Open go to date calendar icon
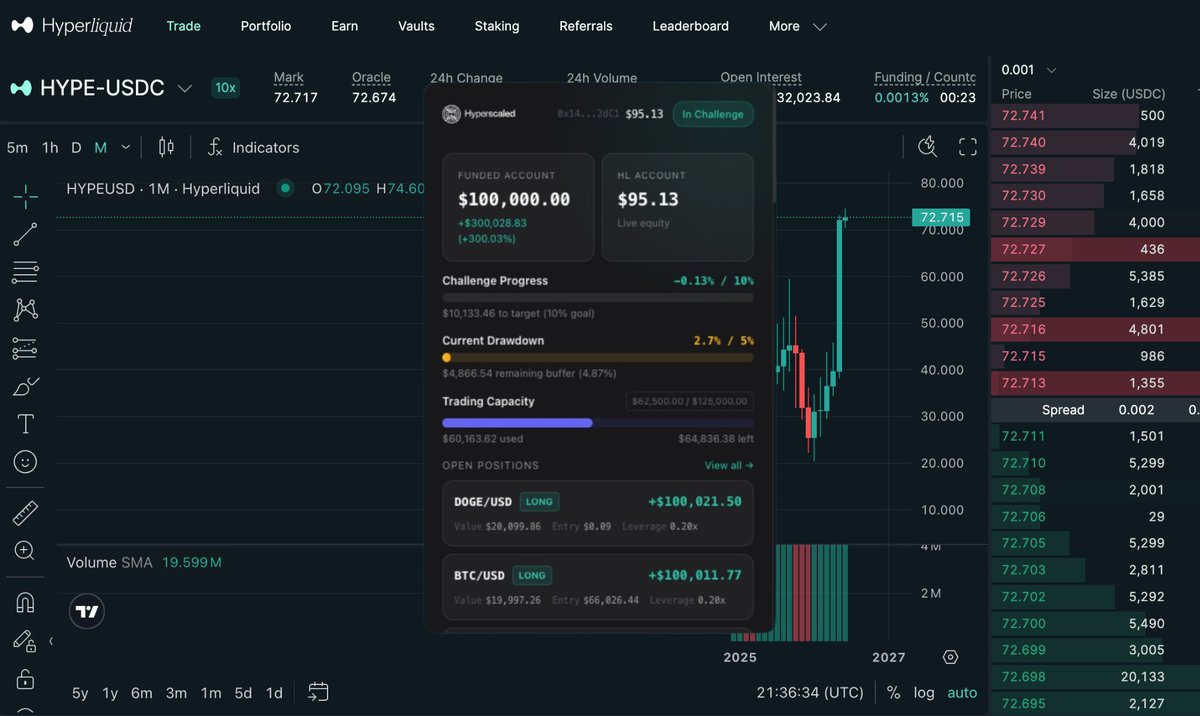 click(x=319, y=692)
